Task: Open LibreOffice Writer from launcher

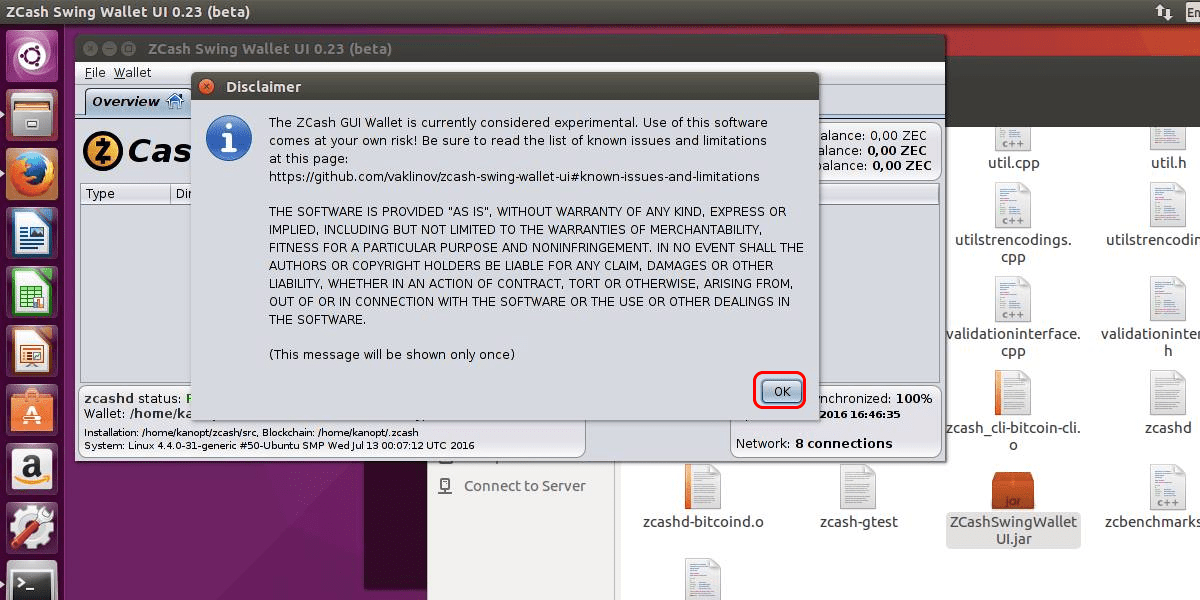Action: [34, 232]
